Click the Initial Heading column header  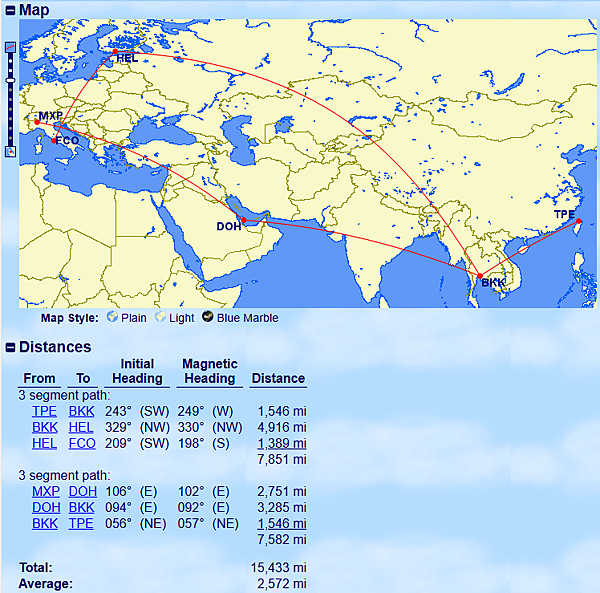pyautogui.click(x=137, y=371)
